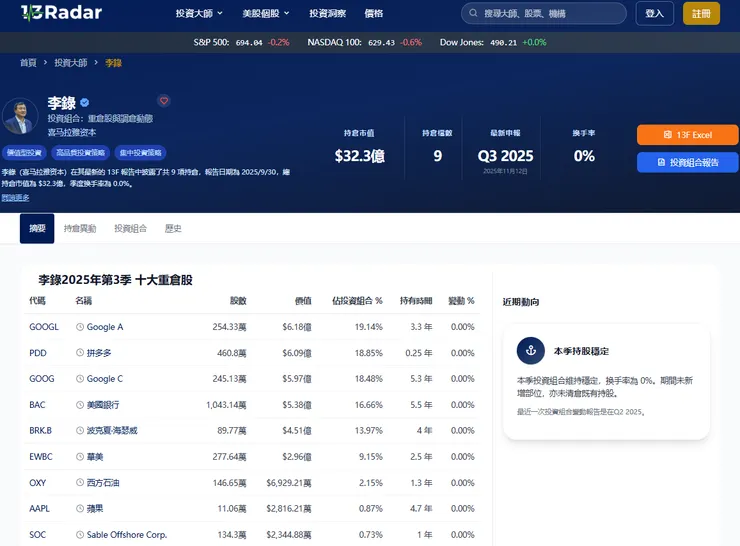740x546 pixels.
Task: Click 李錄 profile photo
Action: pos(20,116)
